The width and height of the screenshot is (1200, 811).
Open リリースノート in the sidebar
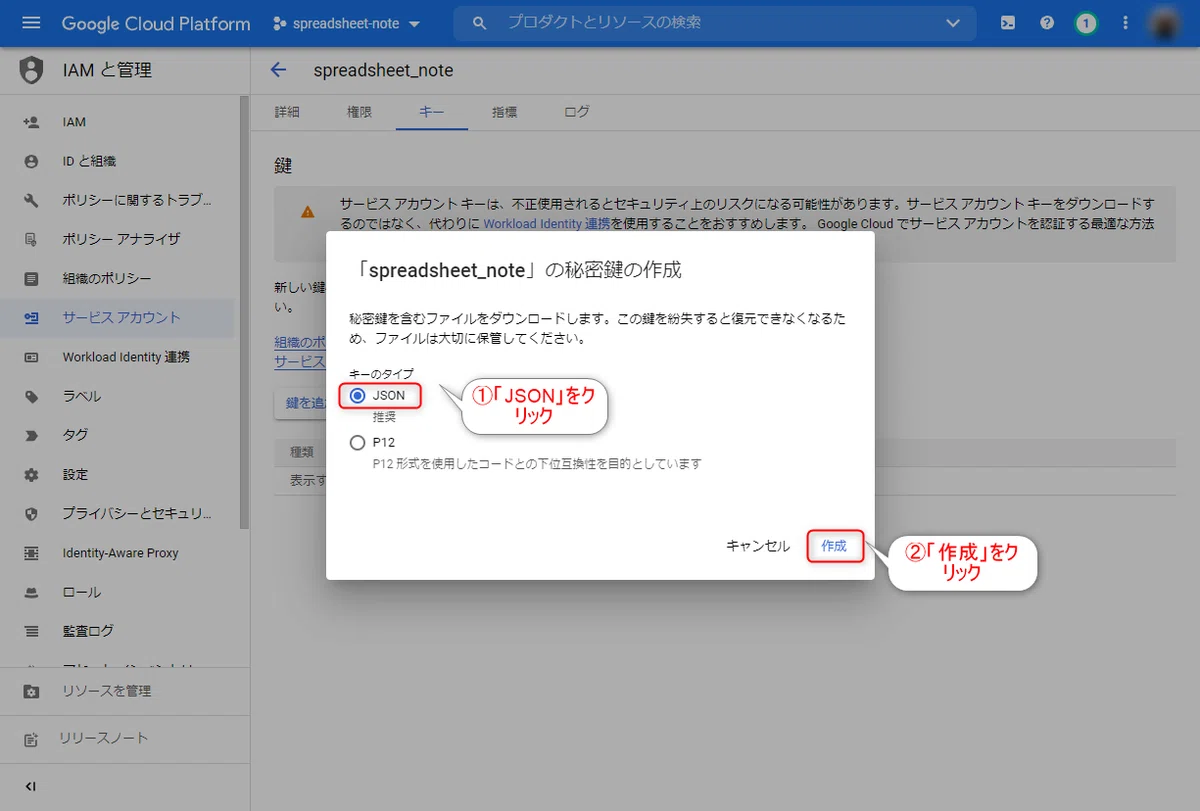124,738
